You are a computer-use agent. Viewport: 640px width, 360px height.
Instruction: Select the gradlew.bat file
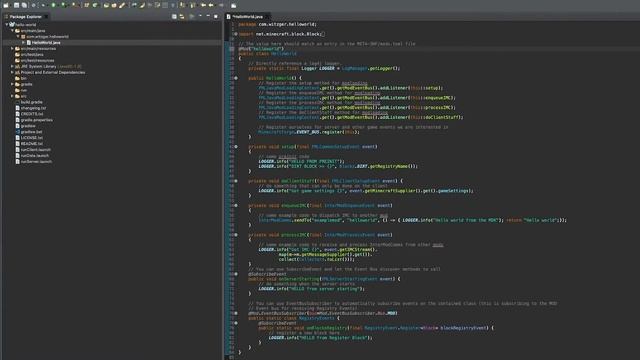pyautogui.click(x=29, y=132)
